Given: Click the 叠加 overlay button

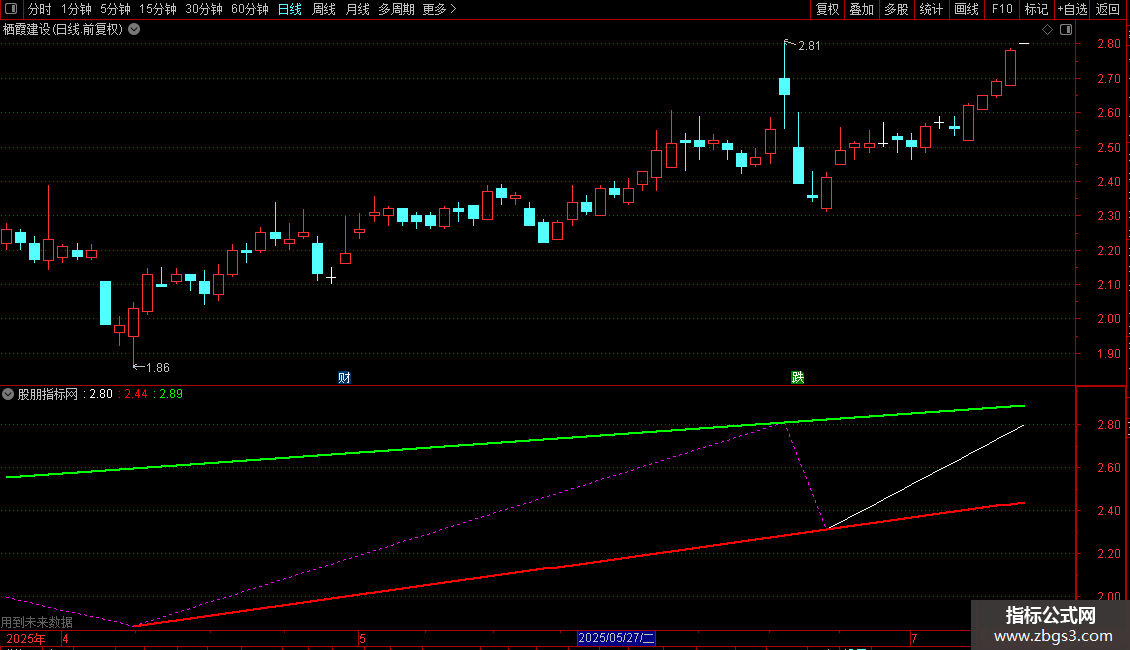Looking at the screenshot, I should point(862,9).
